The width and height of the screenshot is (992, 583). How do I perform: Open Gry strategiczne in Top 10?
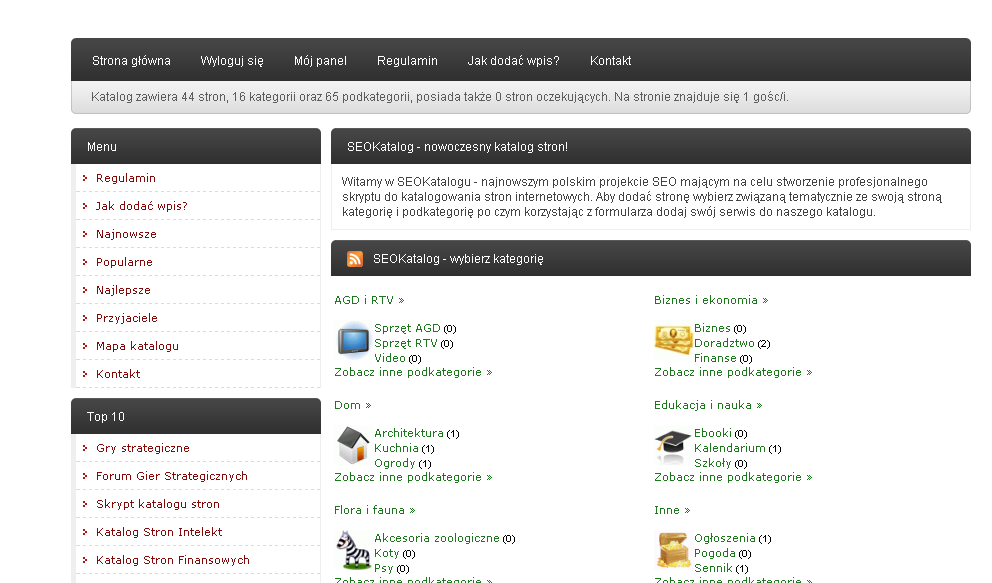pyautogui.click(x=142, y=448)
